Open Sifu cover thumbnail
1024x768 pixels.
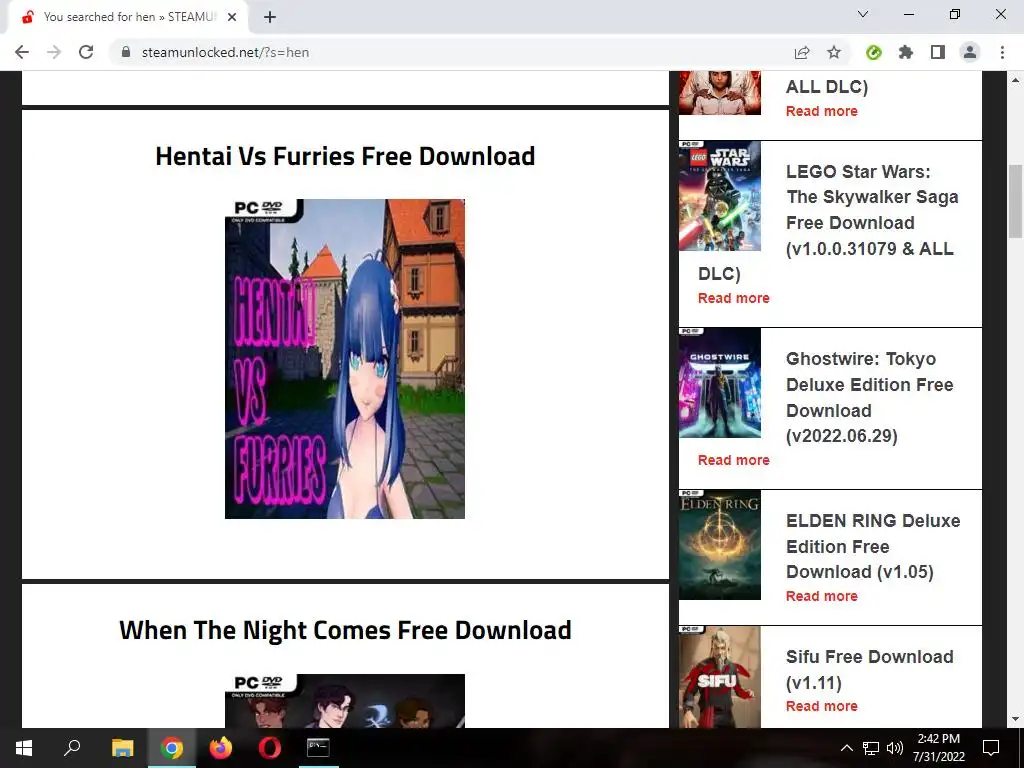[x=720, y=677]
